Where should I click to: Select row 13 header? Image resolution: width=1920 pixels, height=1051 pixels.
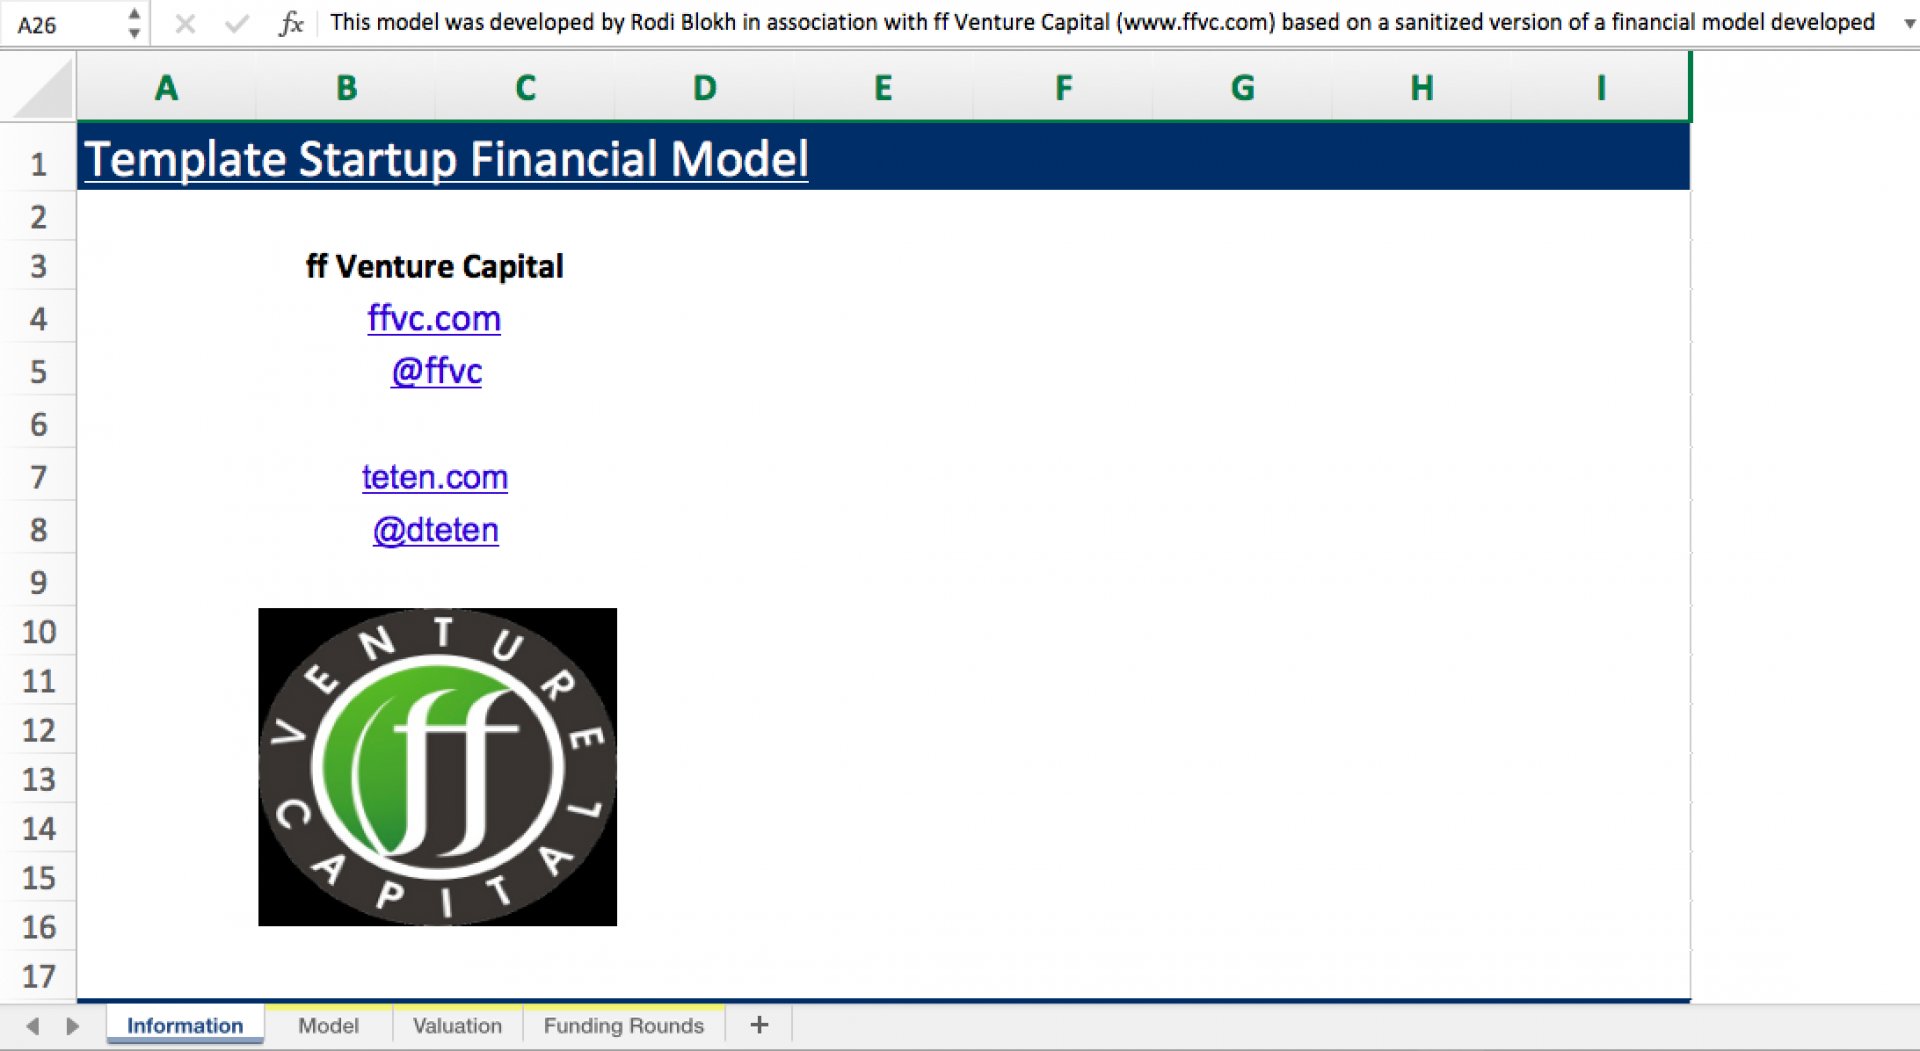(x=38, y=779)
